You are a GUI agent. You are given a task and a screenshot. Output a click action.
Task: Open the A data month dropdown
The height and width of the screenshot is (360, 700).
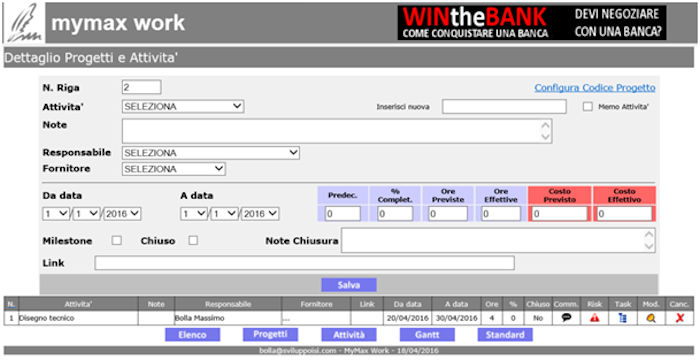coord(225,214)
